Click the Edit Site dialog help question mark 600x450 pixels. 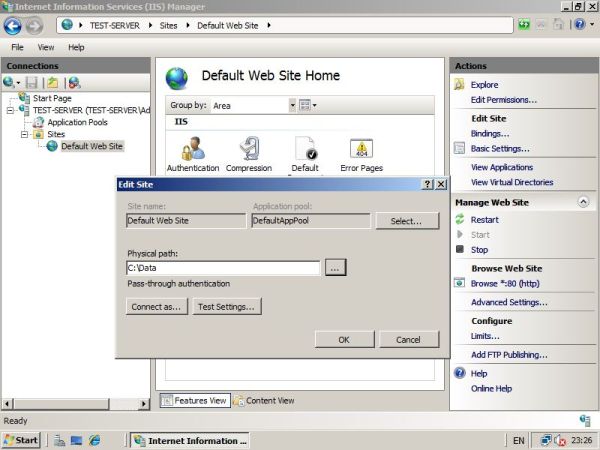427,184
